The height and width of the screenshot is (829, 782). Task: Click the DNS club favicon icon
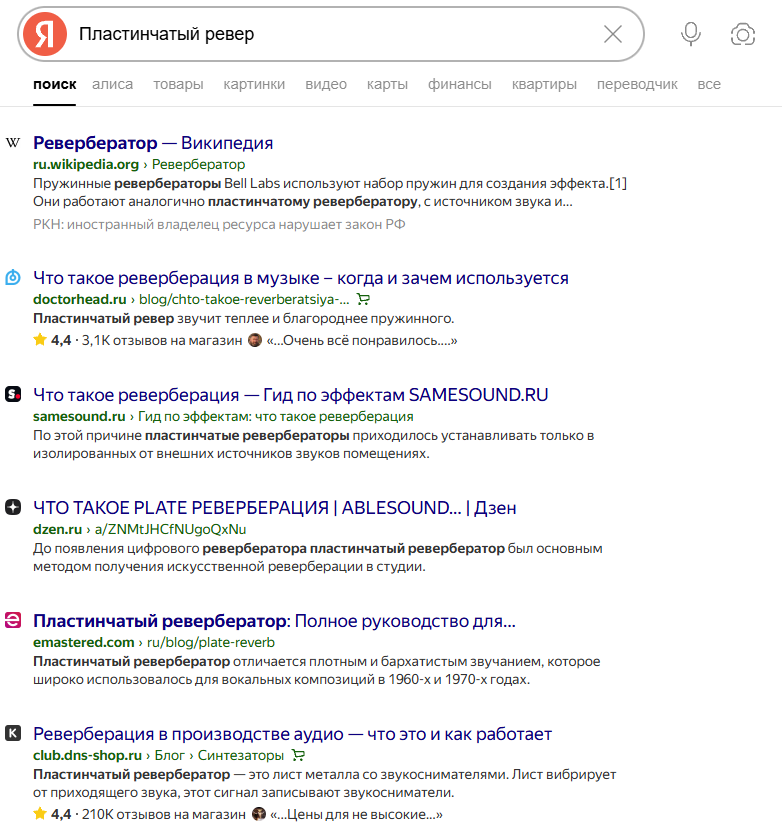coord(13,733)
